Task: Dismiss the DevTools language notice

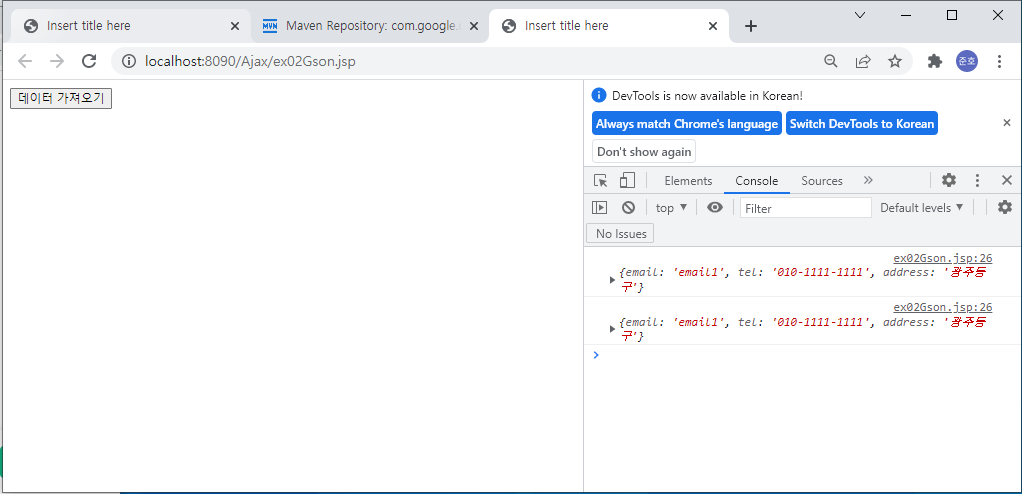Action: [x=1007, y=123]
